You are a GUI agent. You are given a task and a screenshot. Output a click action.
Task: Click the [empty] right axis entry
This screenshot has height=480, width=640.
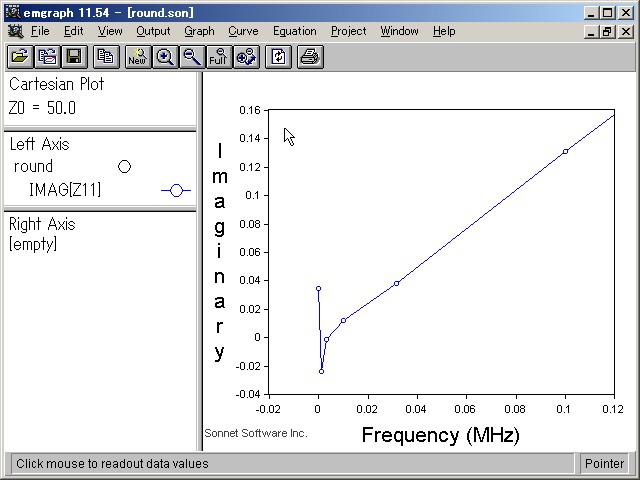[33, 244]
